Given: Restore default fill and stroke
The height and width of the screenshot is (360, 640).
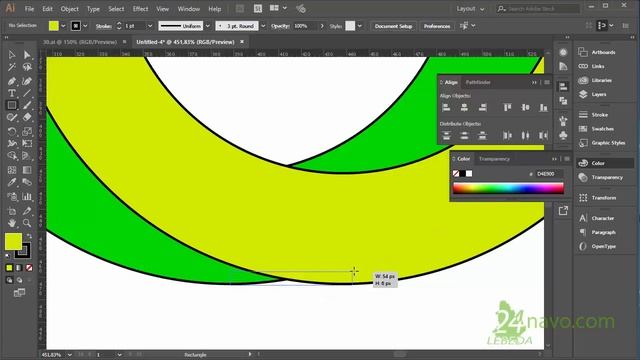Looking at the screenshot, I should tap(8, 256).
